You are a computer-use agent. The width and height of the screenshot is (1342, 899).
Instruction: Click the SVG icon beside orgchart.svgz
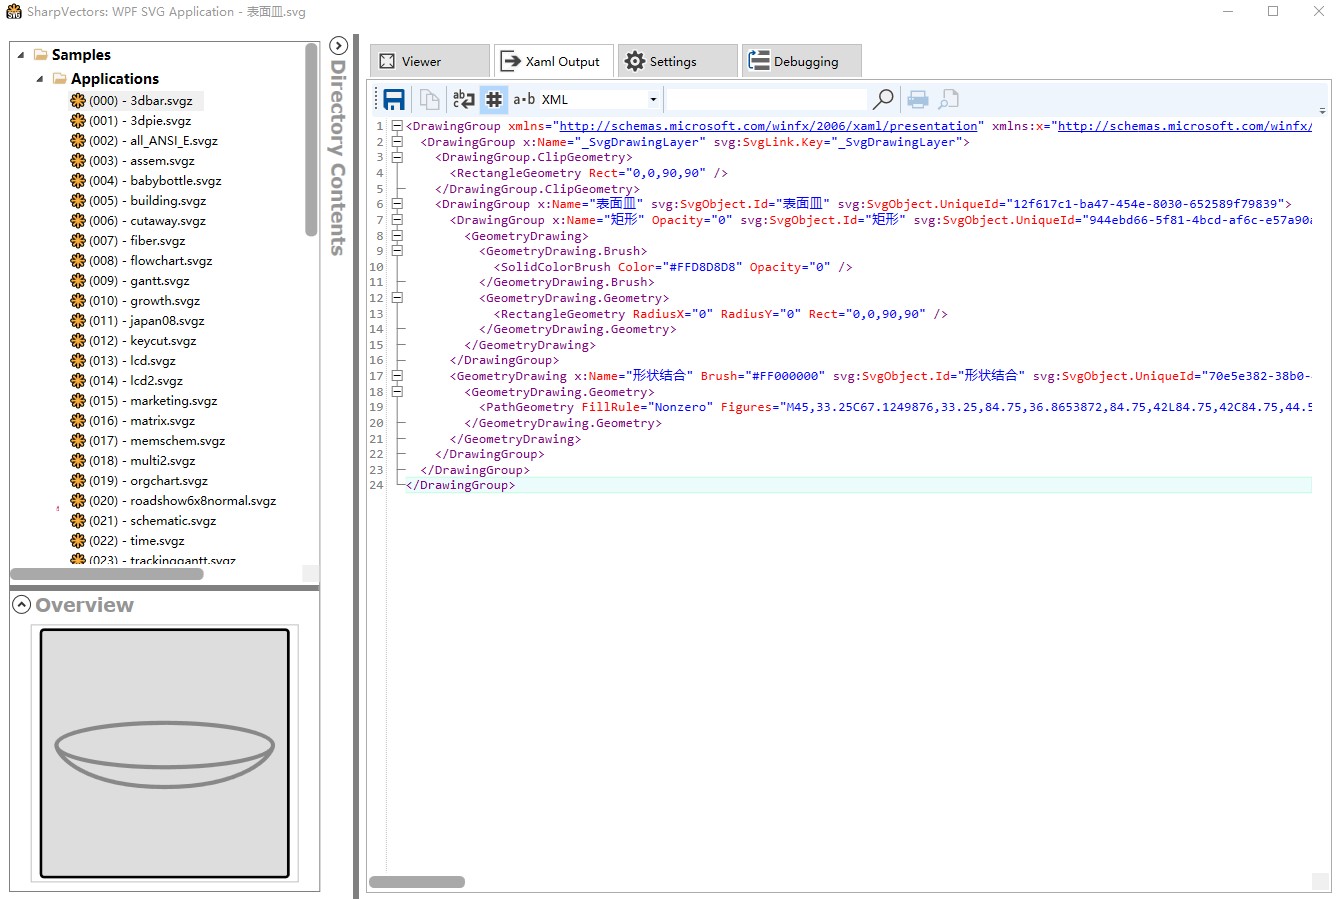78,480
